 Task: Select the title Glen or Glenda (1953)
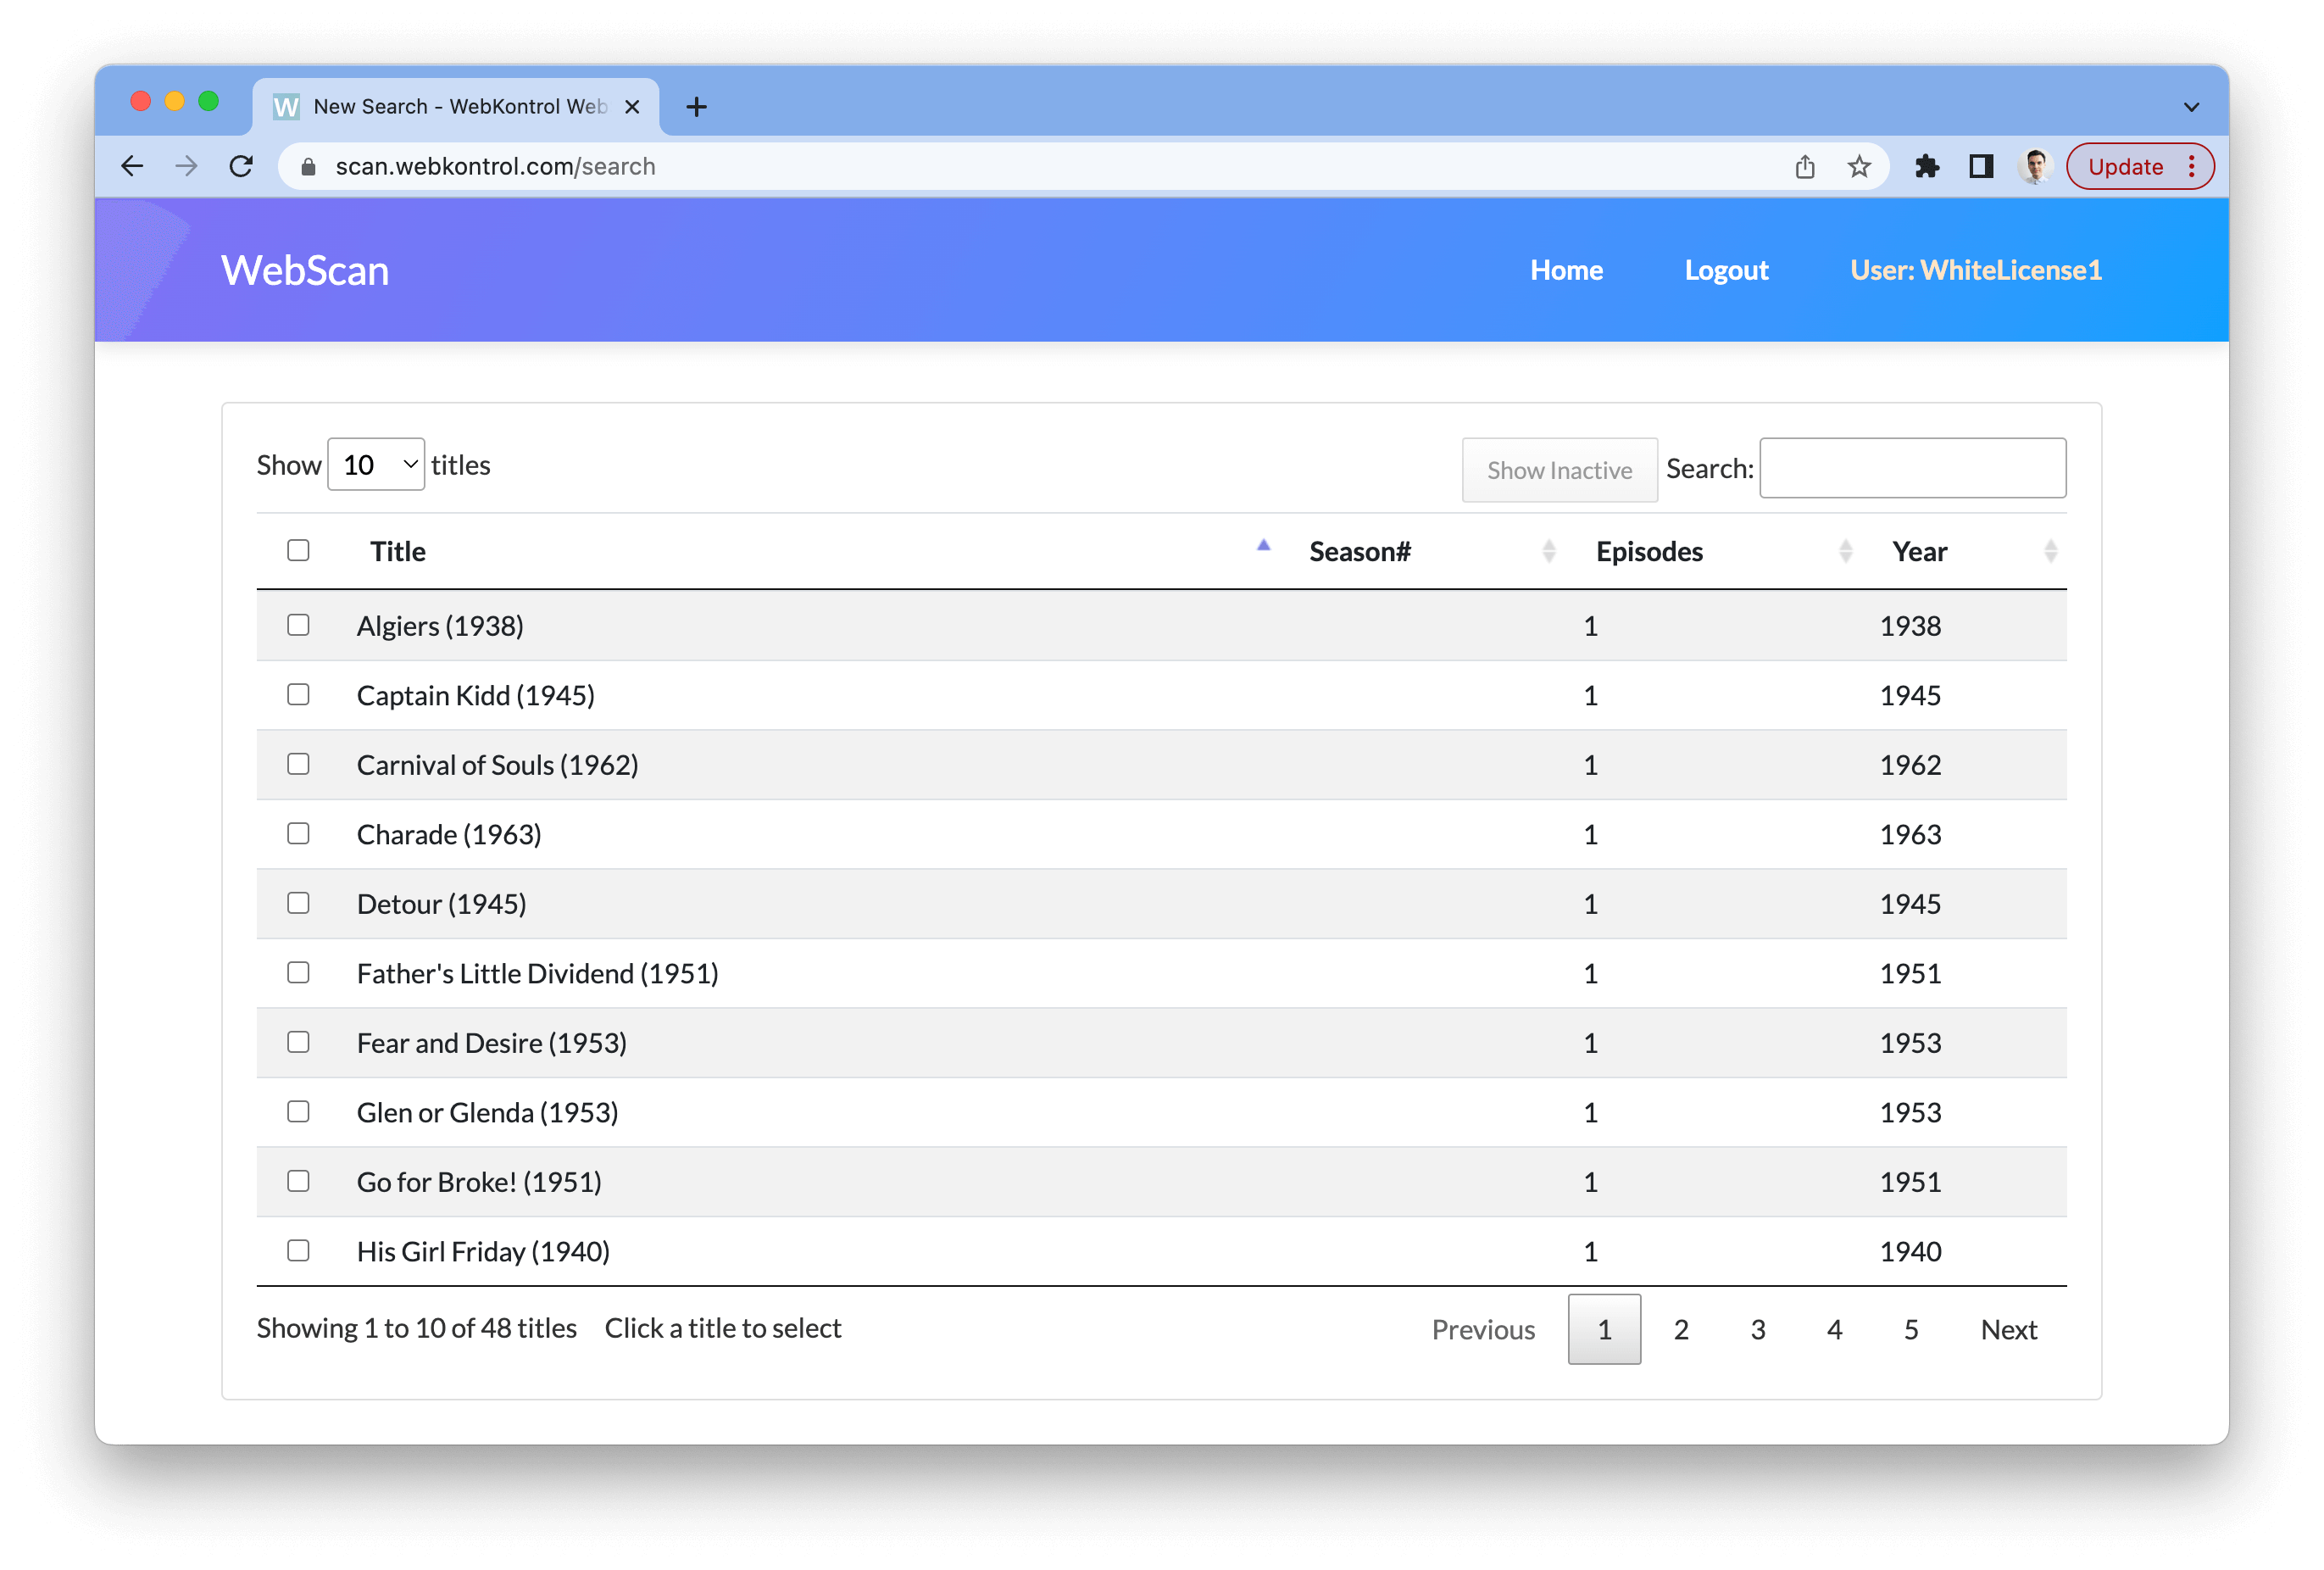pyautogui.click(x=488, y=1112)
